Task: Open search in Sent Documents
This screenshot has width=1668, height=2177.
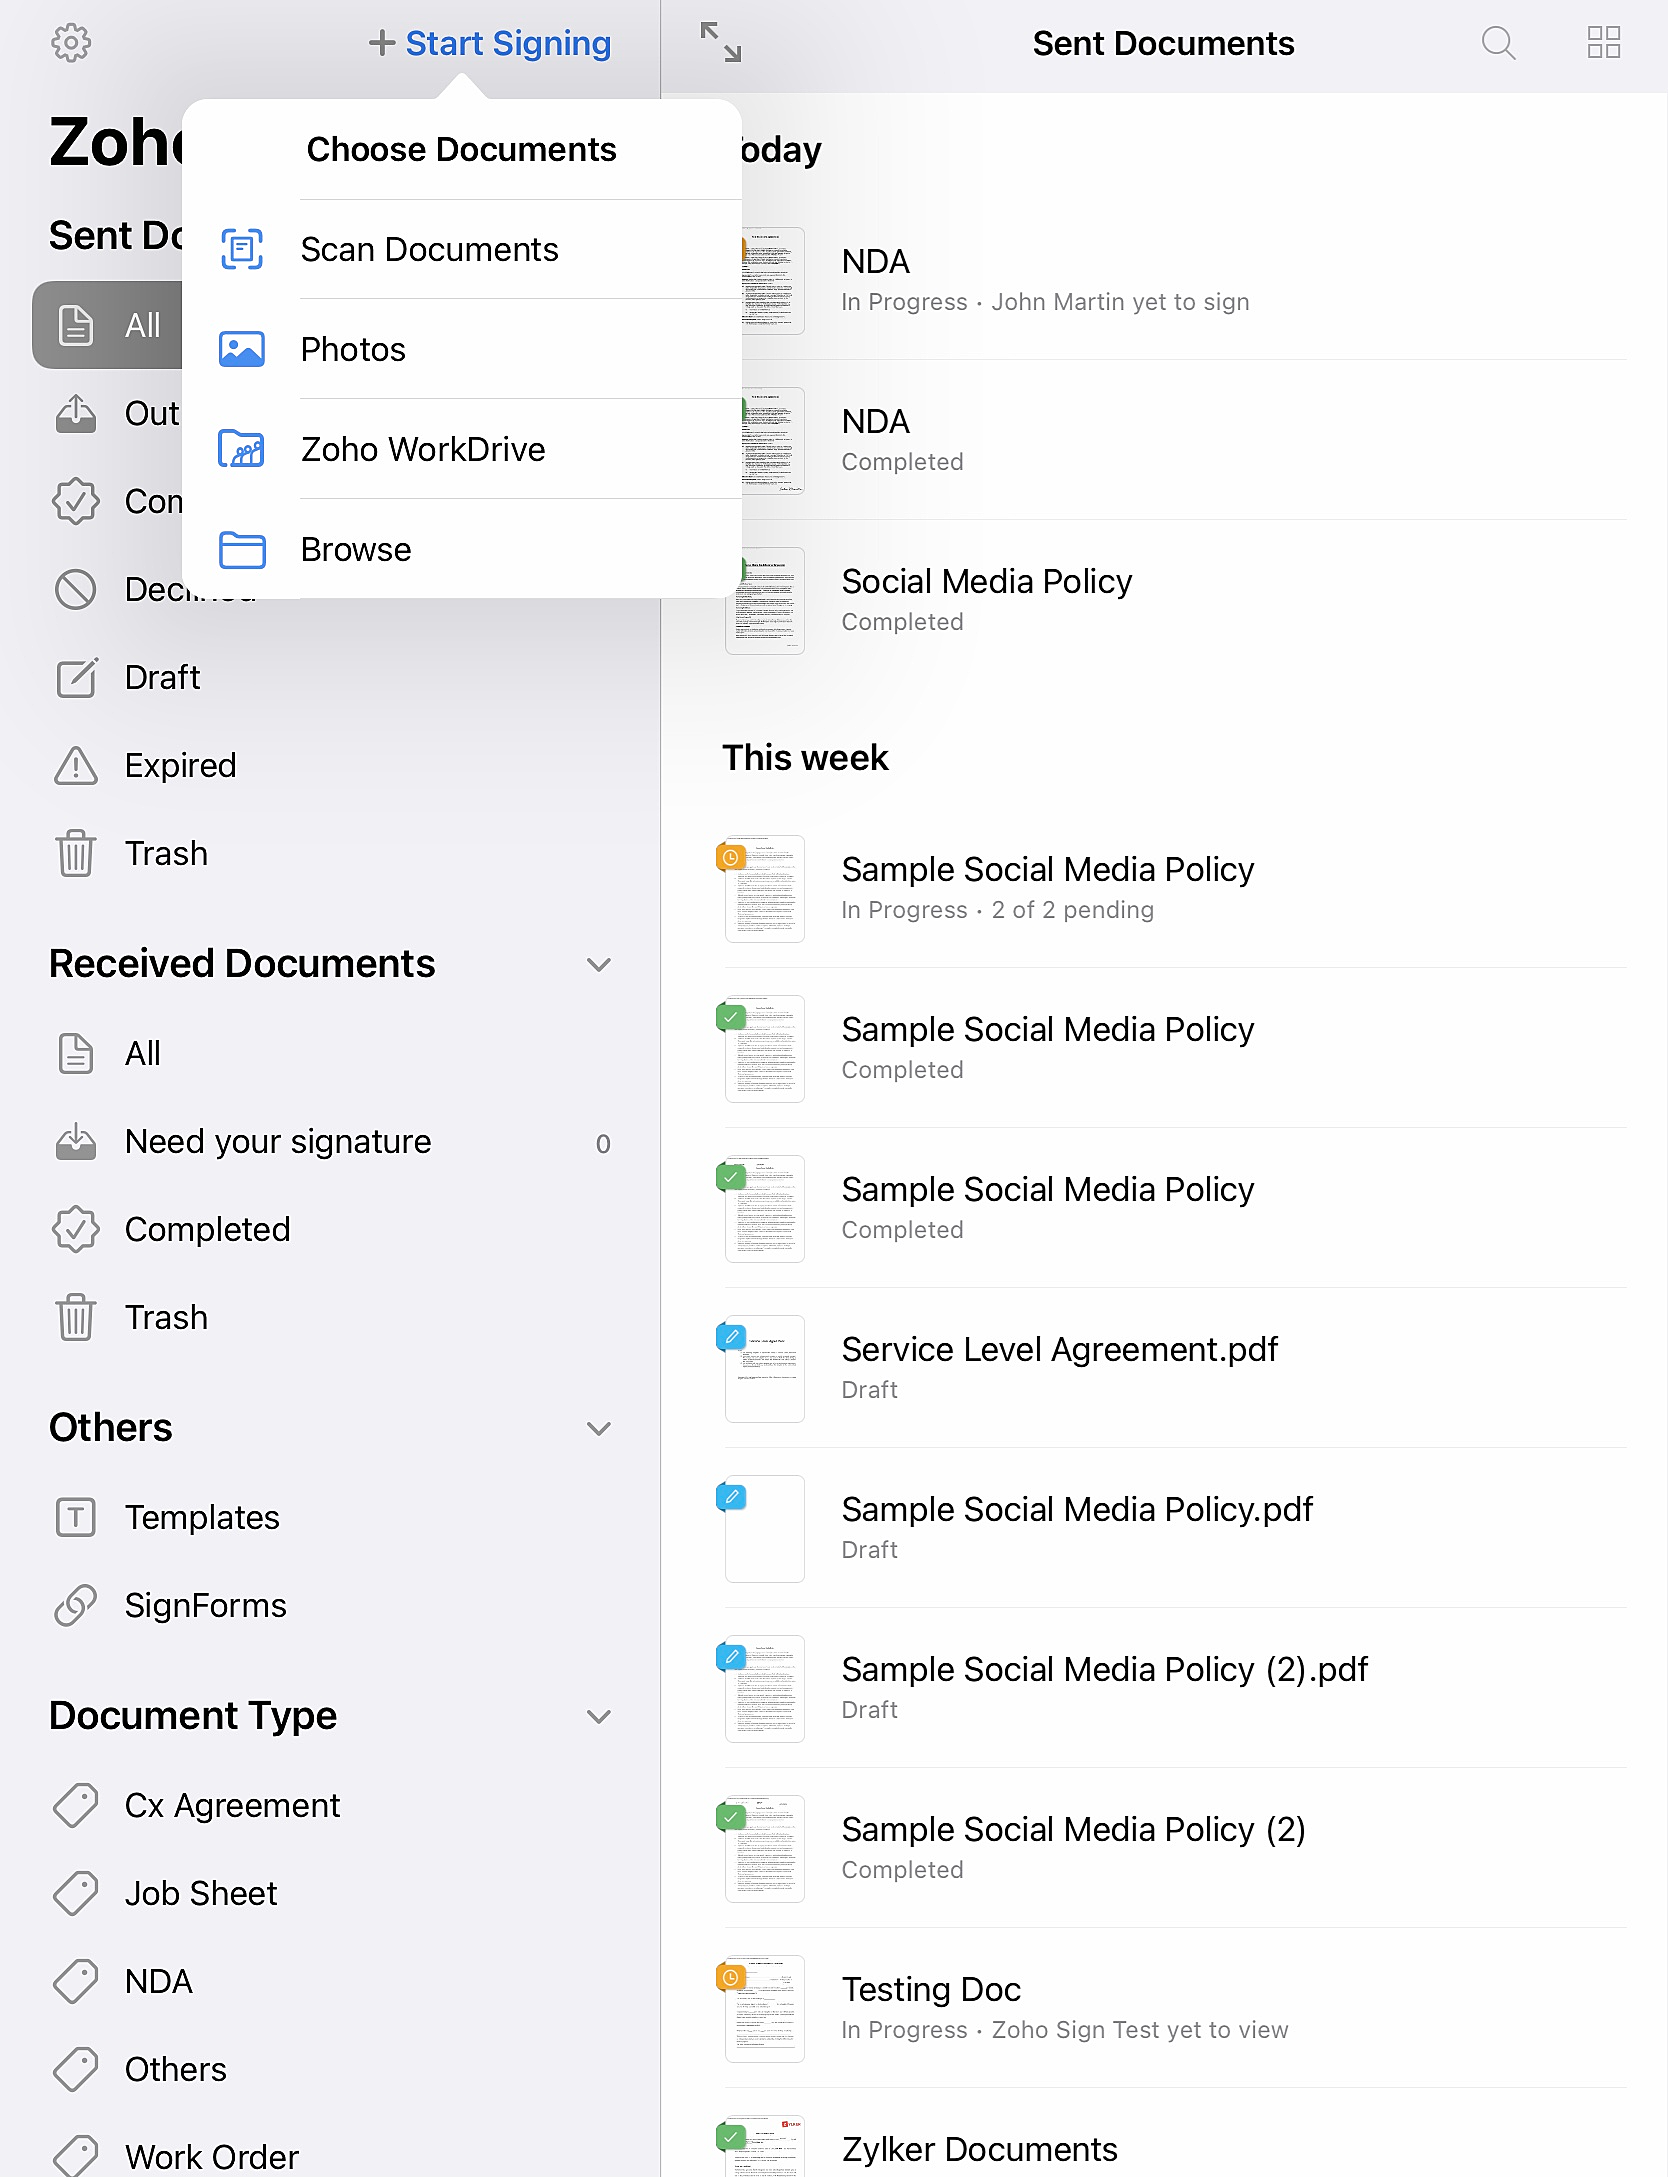Action: (x=1498, y=43)
